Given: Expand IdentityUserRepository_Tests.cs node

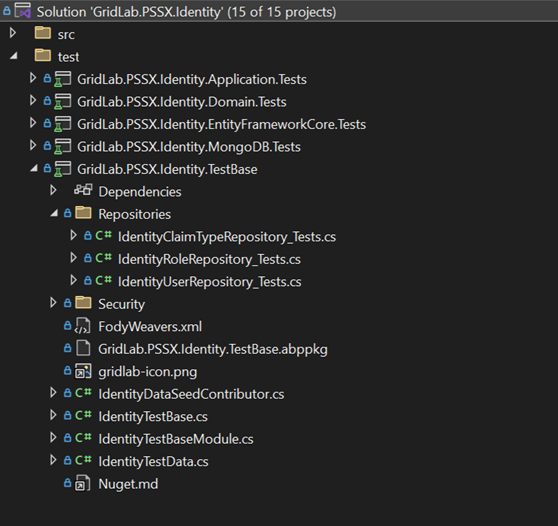Looking at the screenshot, I should click(x=73, y=280).
